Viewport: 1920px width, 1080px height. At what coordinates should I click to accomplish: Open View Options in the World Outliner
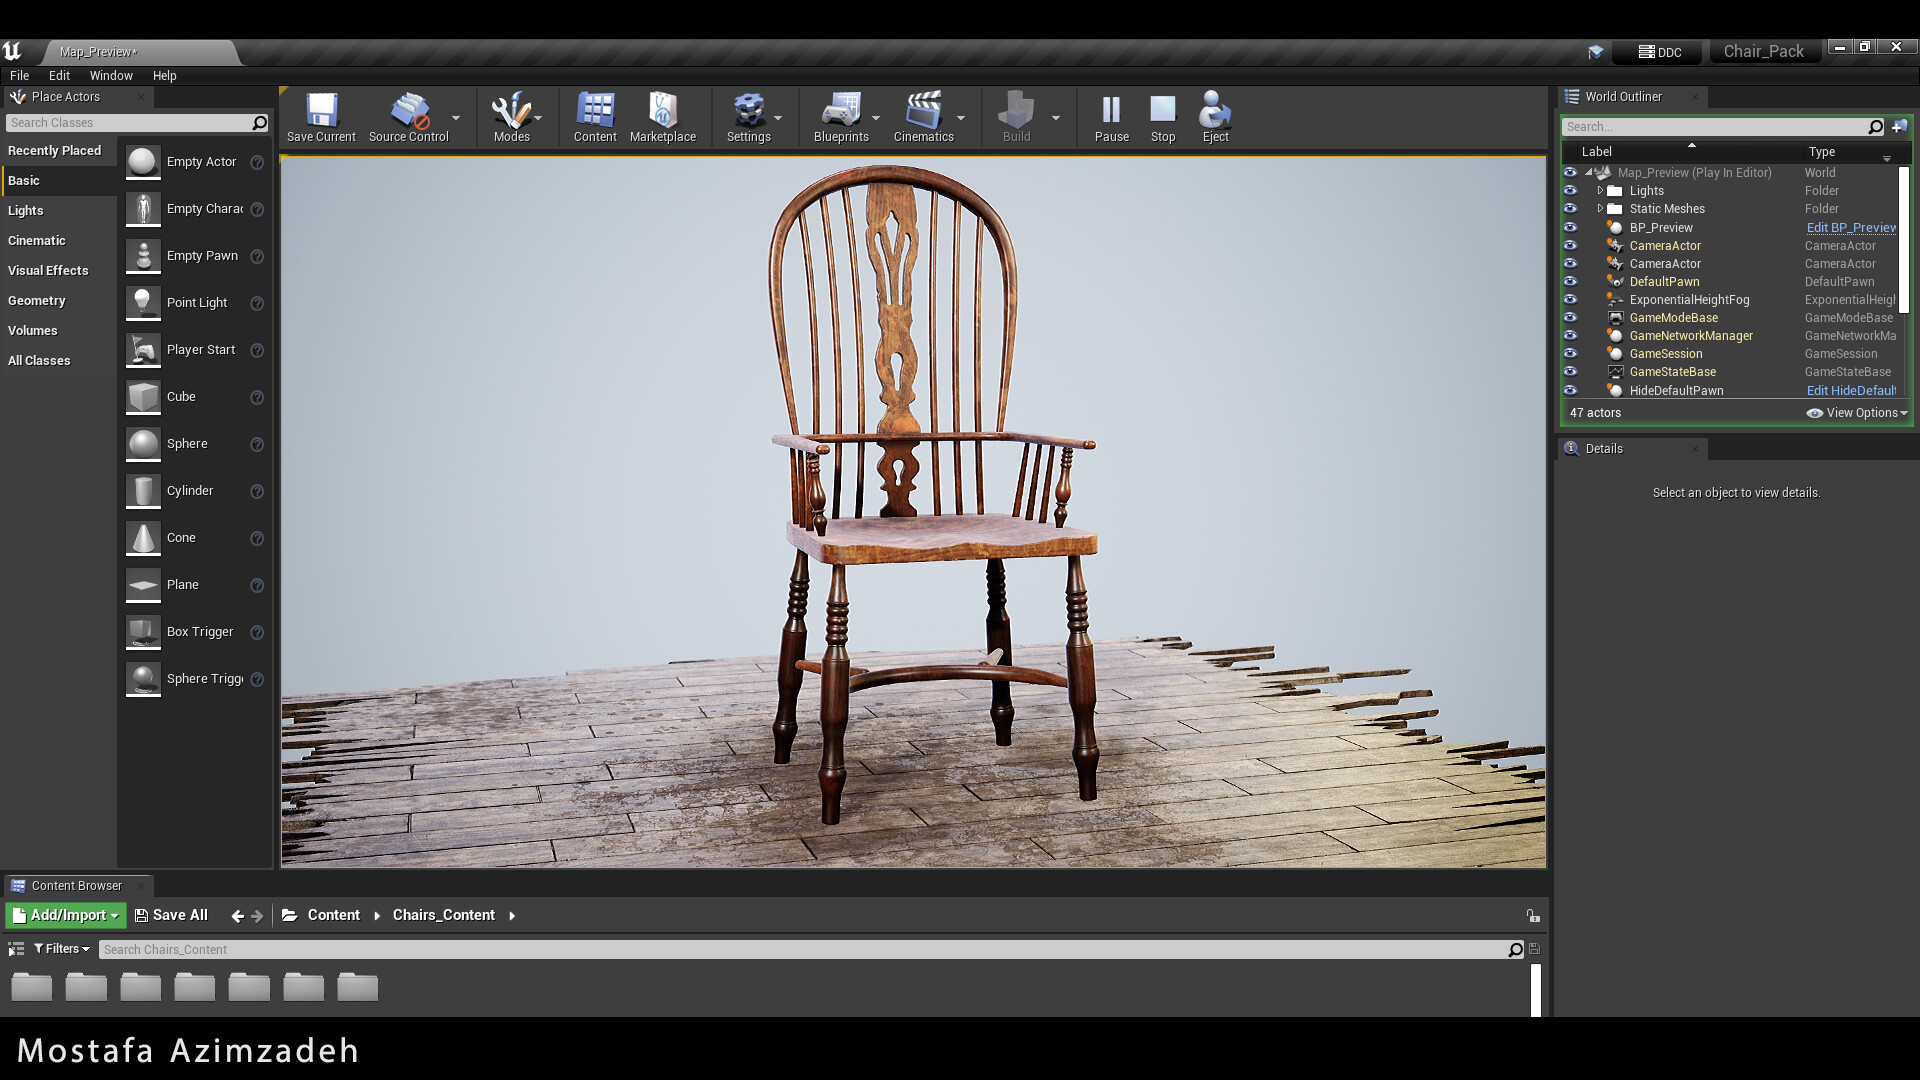click(x=1856, y=412)
